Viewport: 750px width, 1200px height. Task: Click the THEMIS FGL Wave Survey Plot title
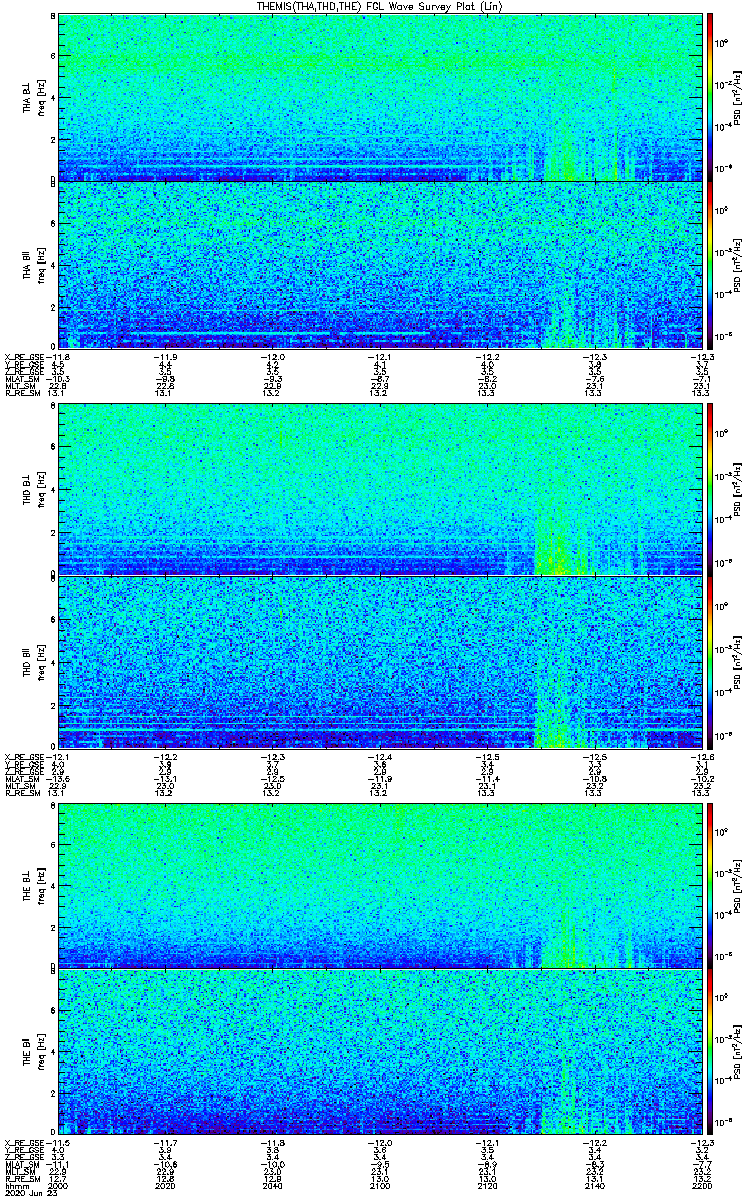point(381,6)
